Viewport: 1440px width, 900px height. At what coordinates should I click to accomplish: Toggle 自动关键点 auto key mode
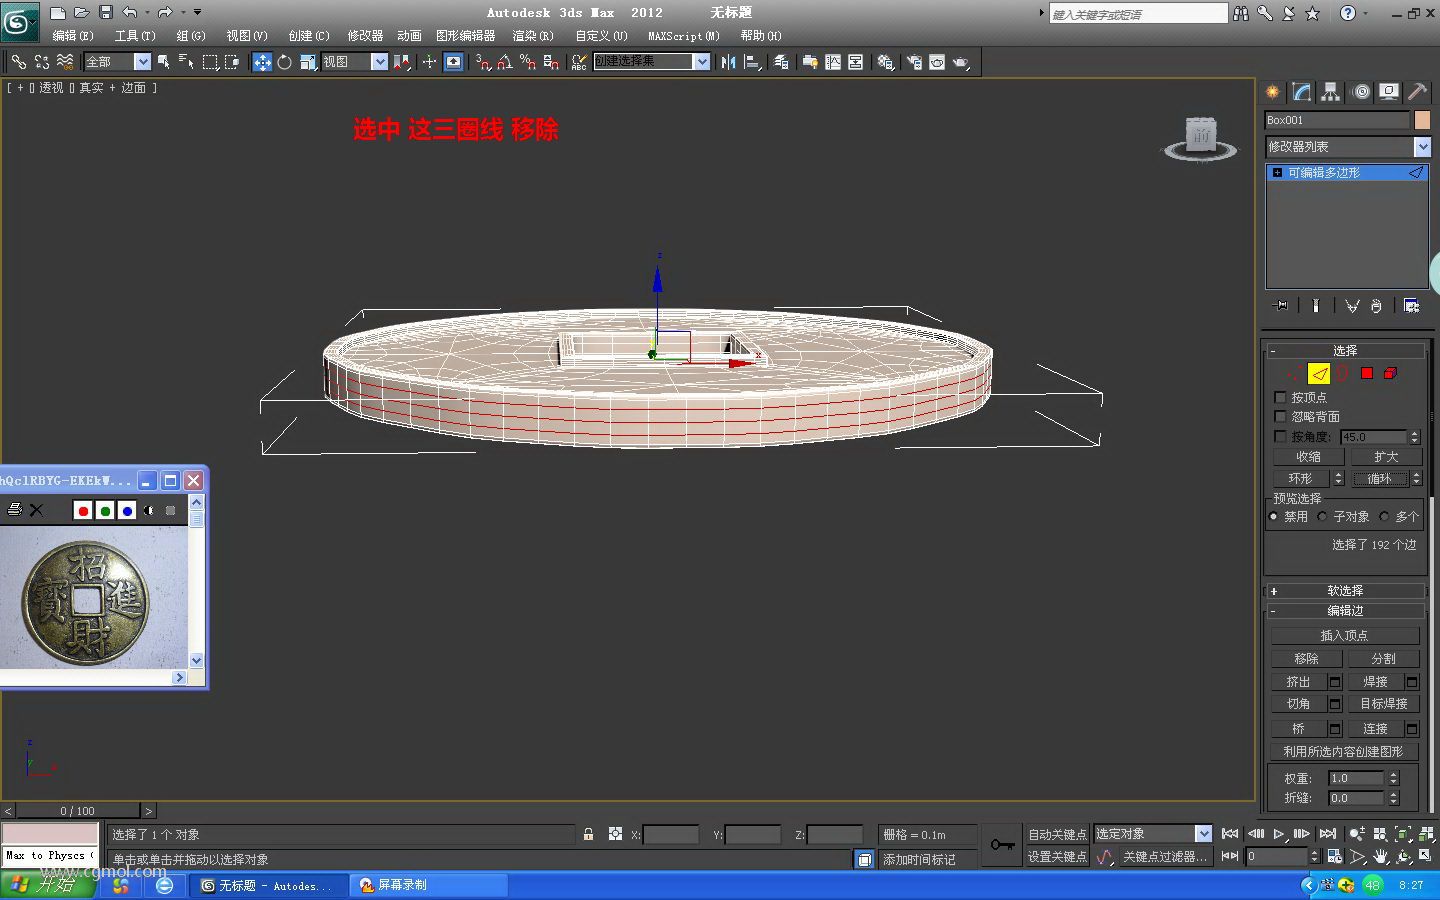(1057, 834)
